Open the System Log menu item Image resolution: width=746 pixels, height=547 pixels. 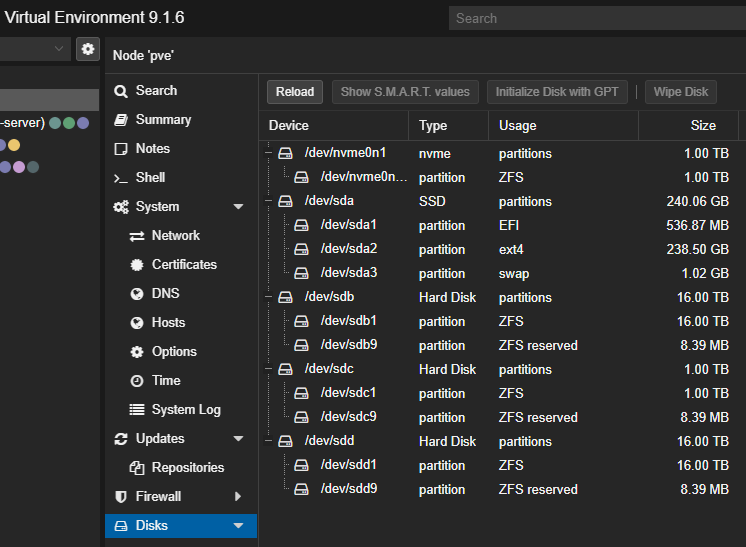[x=181, y=410]
